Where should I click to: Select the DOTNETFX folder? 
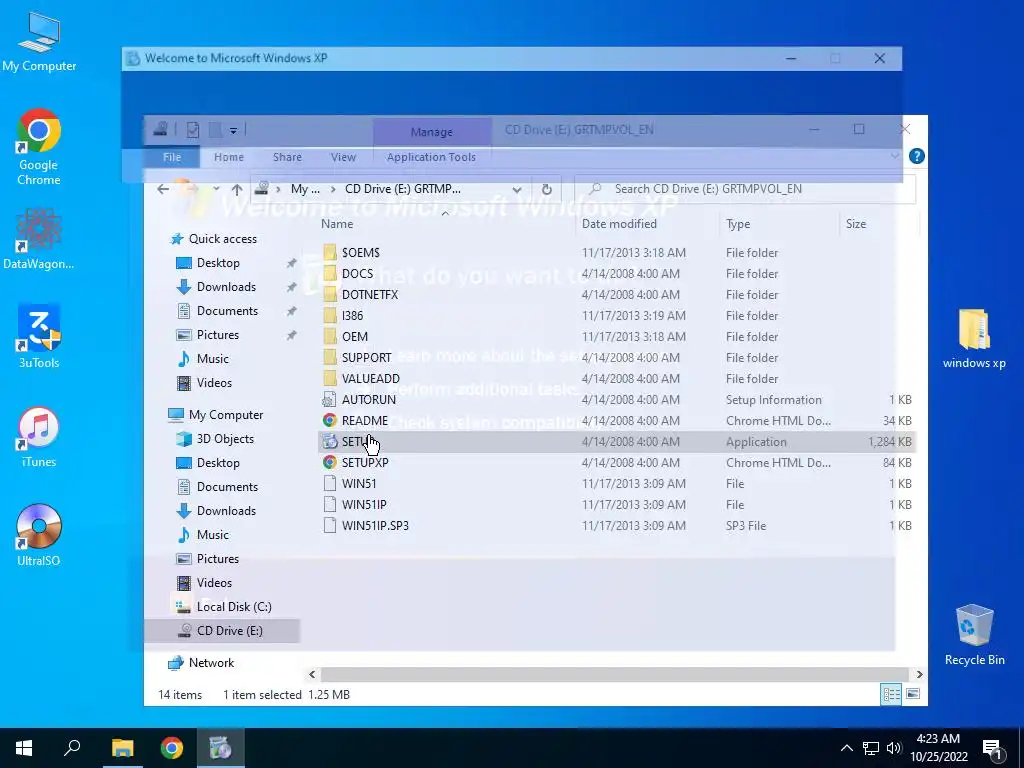370,295
